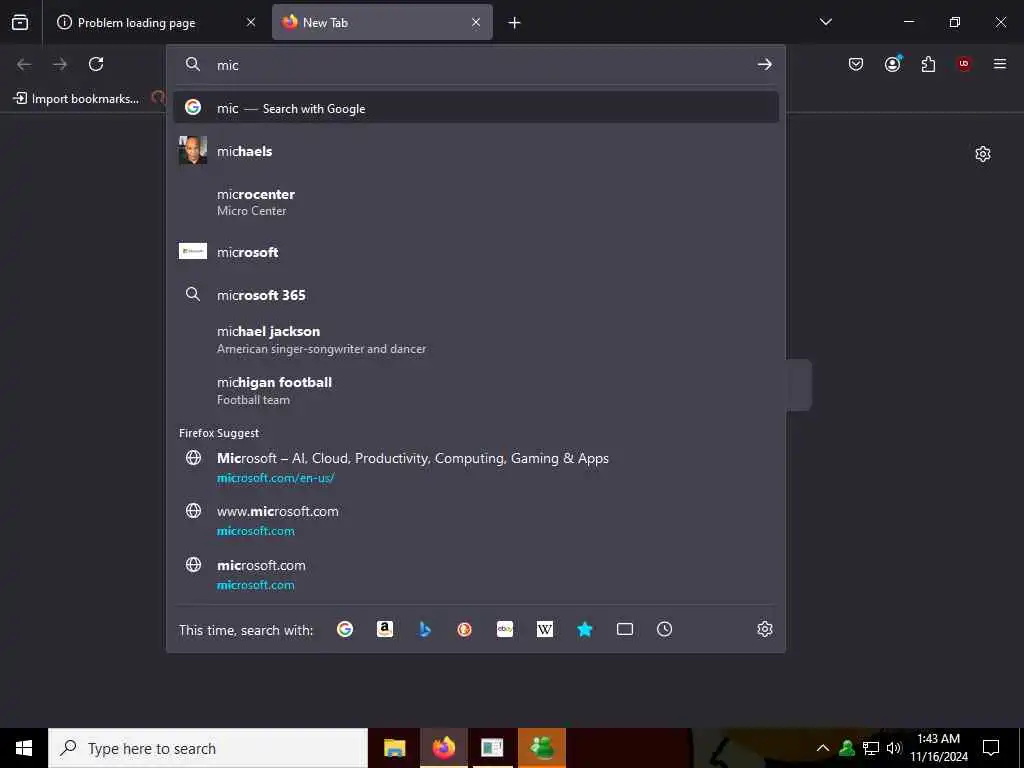Open microsoft.com/en-us/ Firefox Suggest result
Screen dimensions: 1024x768
475,468
